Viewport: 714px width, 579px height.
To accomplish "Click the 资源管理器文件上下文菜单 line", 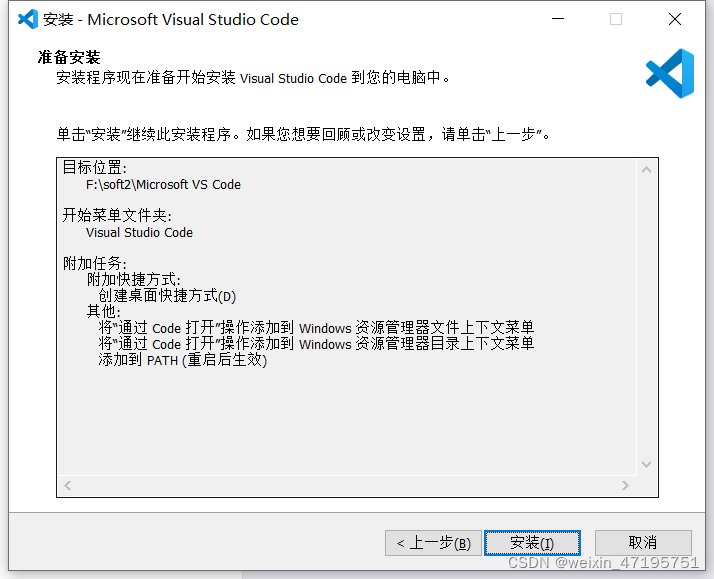I will pyautogui.click(x=316, y=328).
